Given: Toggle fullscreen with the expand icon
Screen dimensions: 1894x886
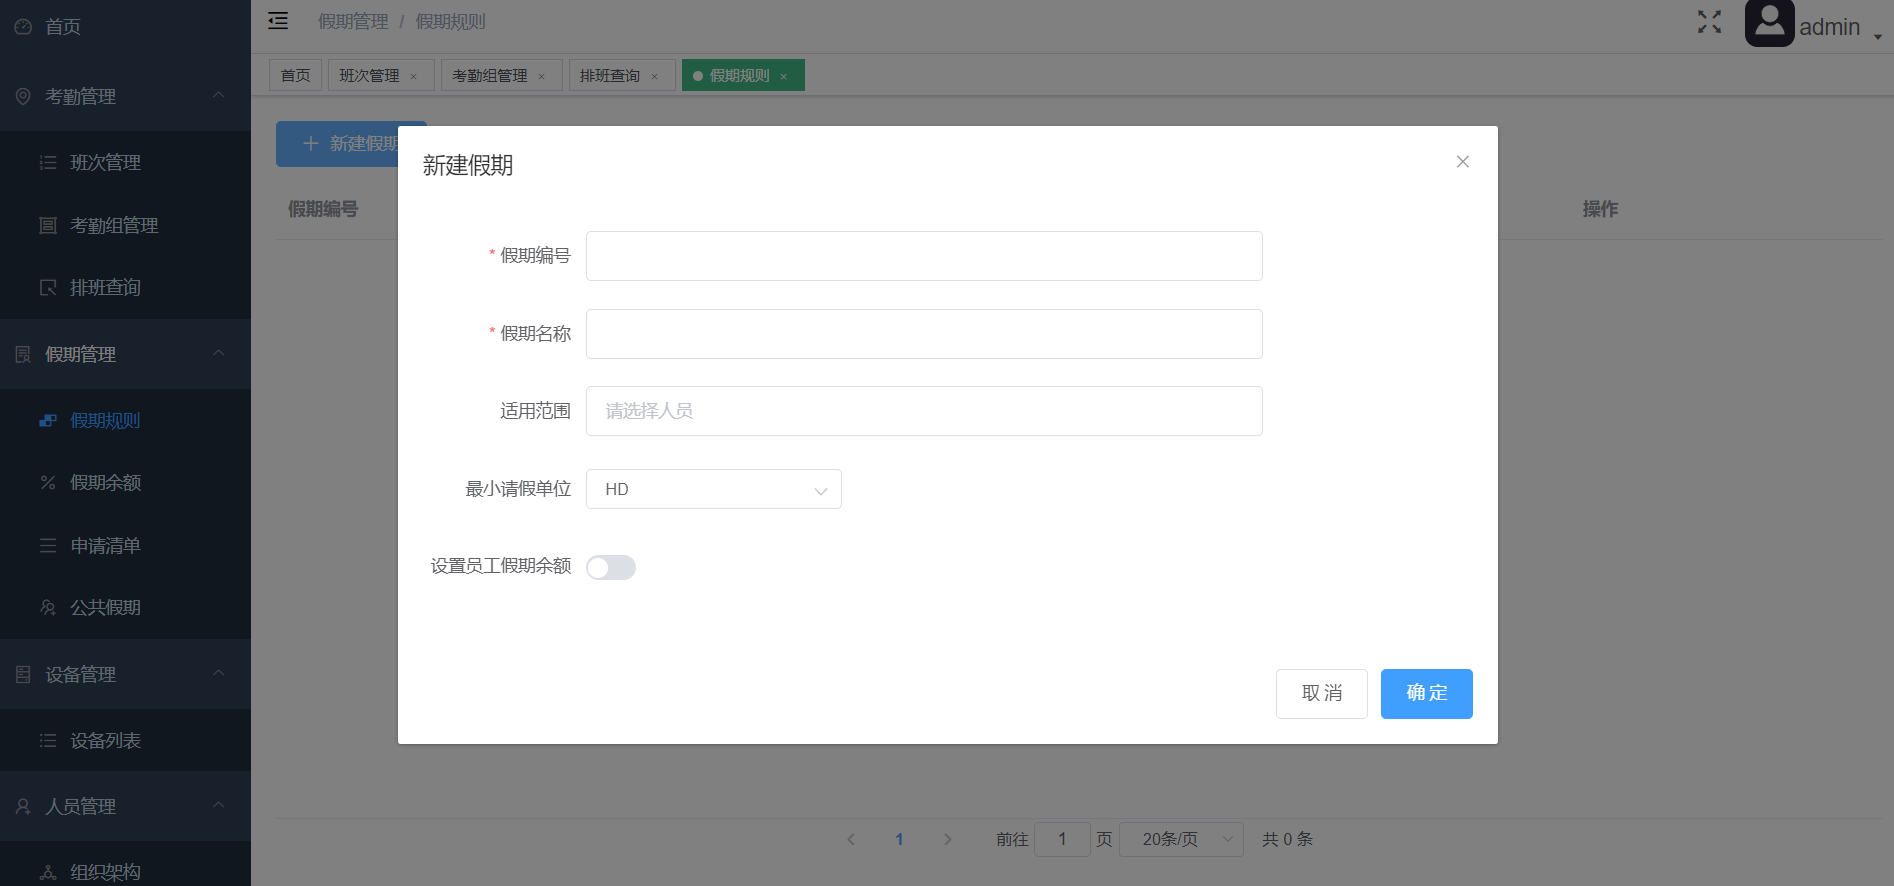Looking at the screenshot, I should 1709,22.
